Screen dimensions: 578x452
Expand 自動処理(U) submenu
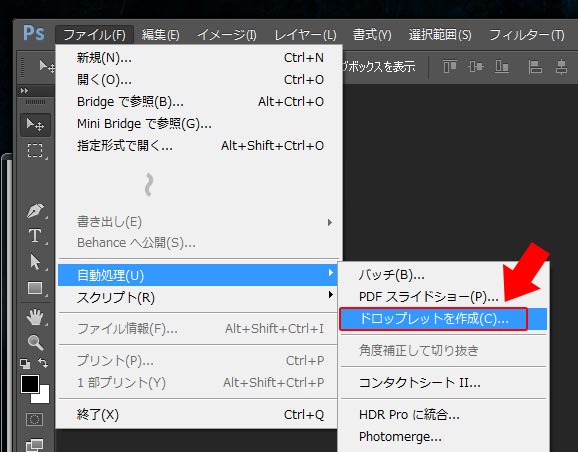(198, 275)
